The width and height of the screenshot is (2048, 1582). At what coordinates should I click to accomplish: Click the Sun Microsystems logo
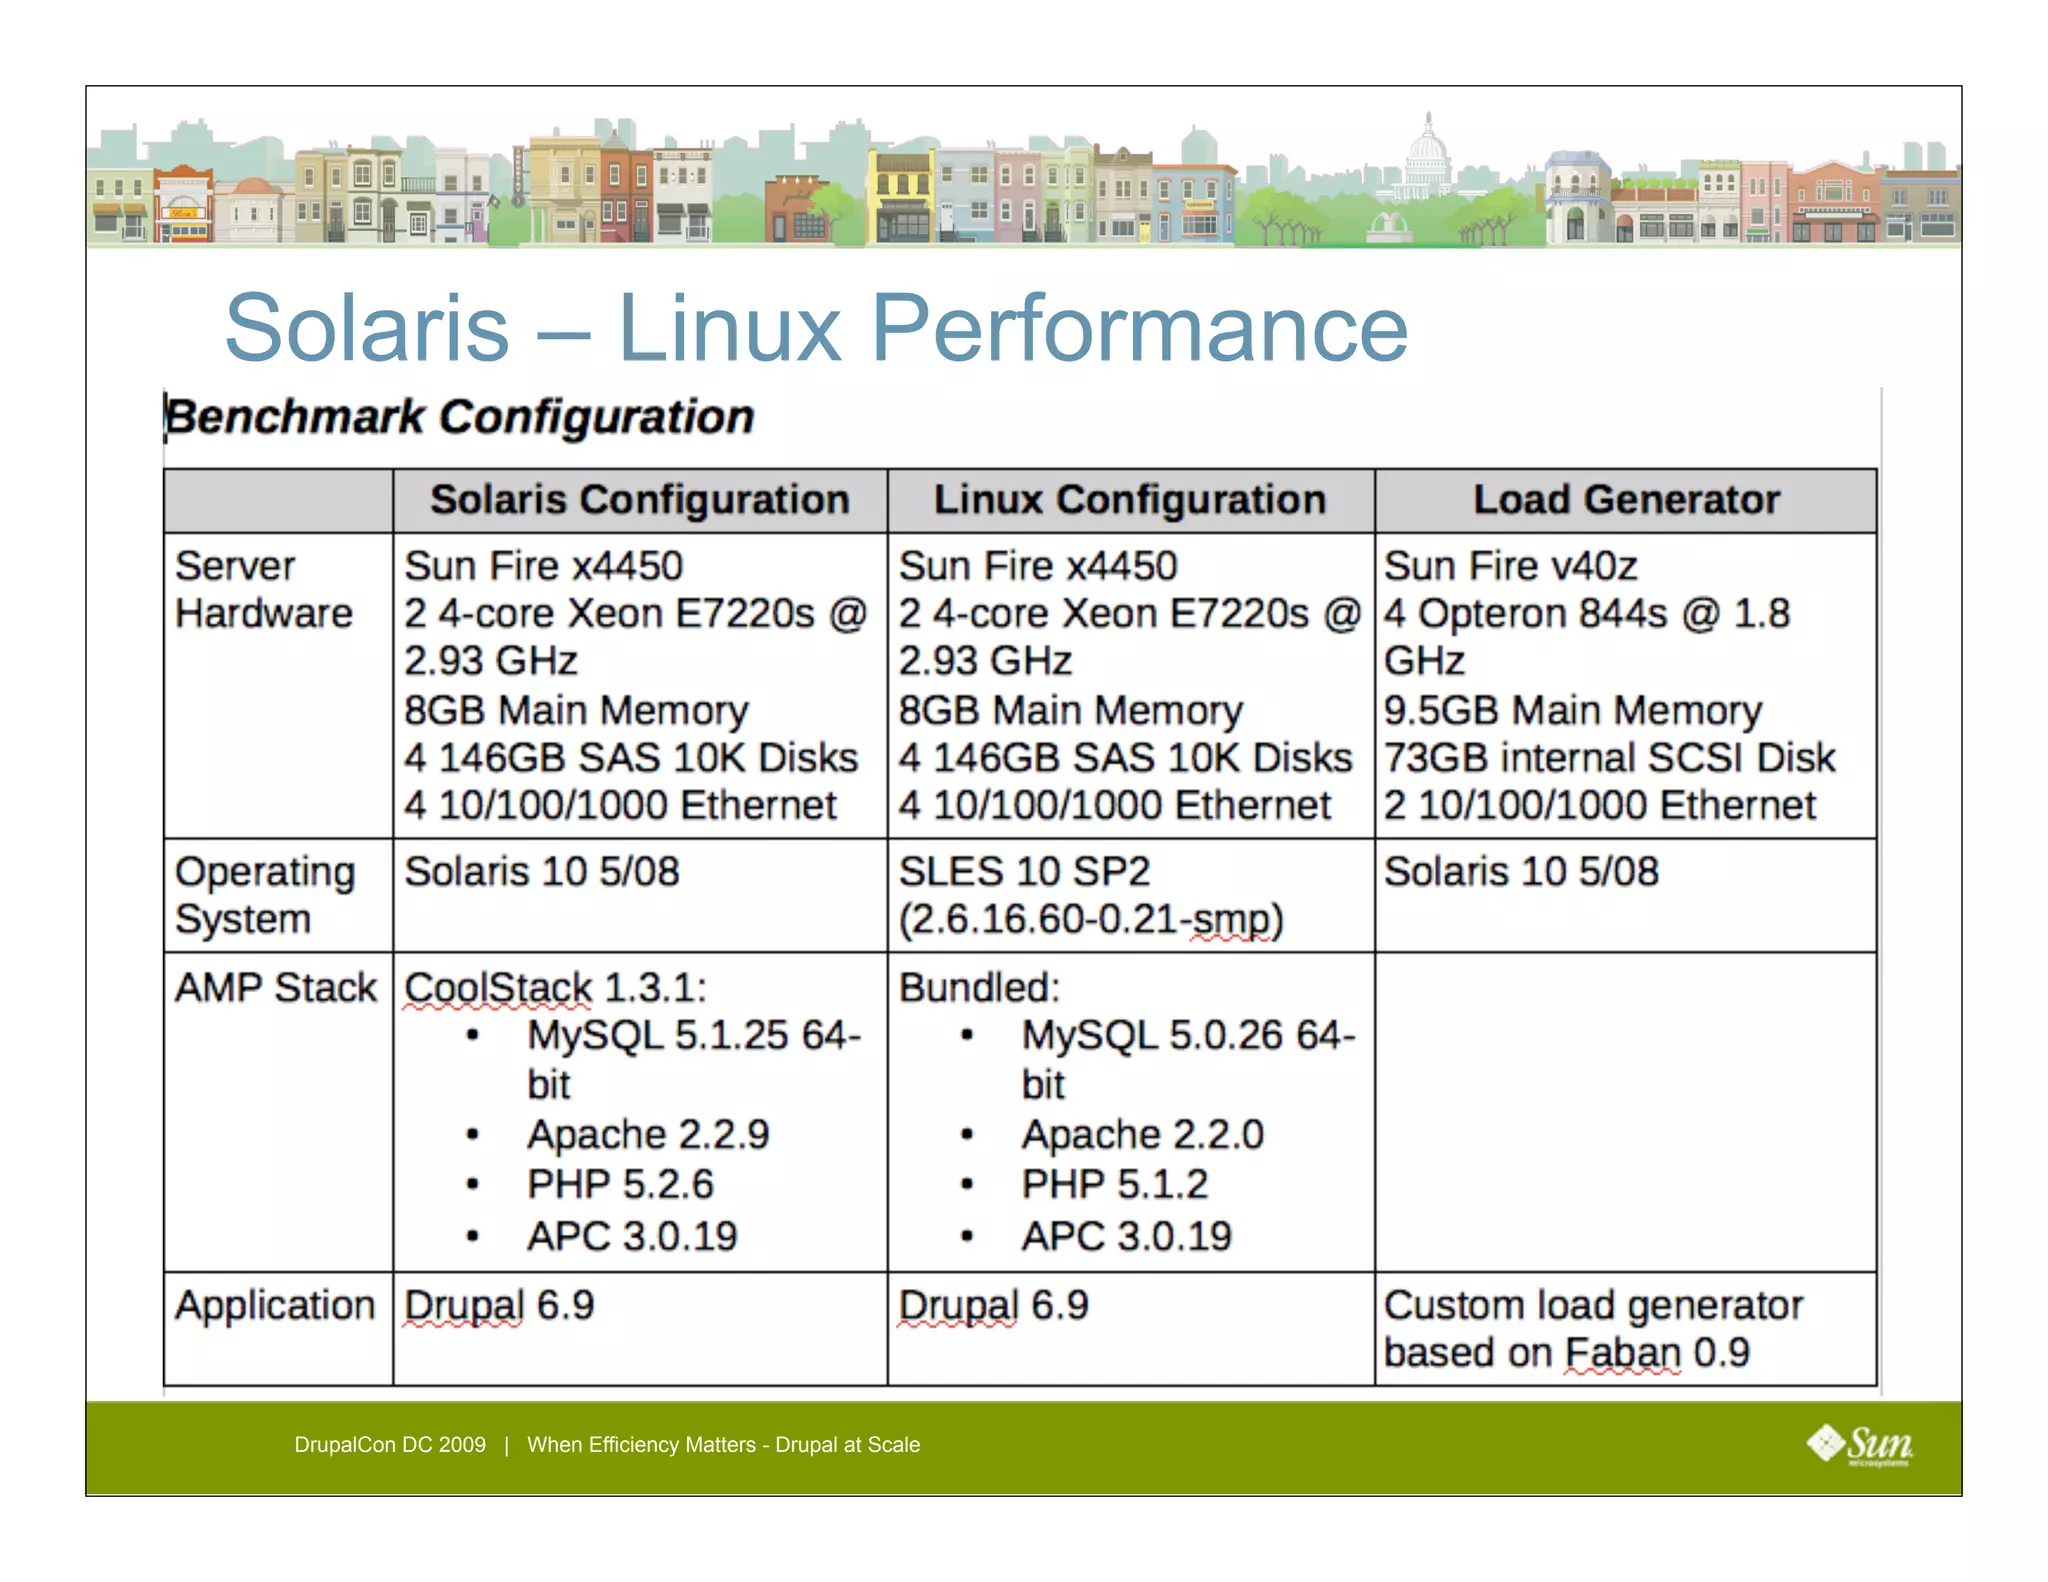[x=1859, y=1444]
